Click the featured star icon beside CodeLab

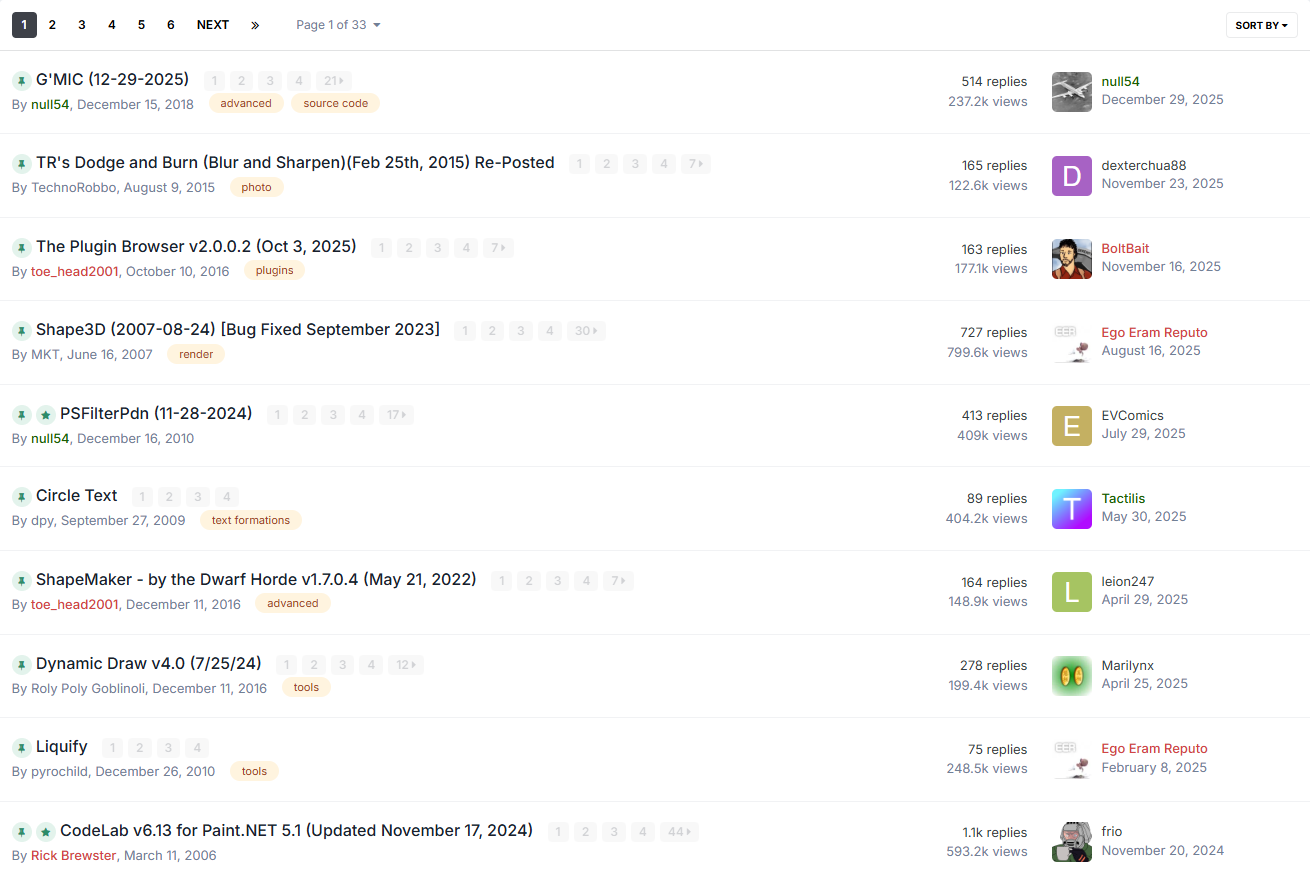46,832
